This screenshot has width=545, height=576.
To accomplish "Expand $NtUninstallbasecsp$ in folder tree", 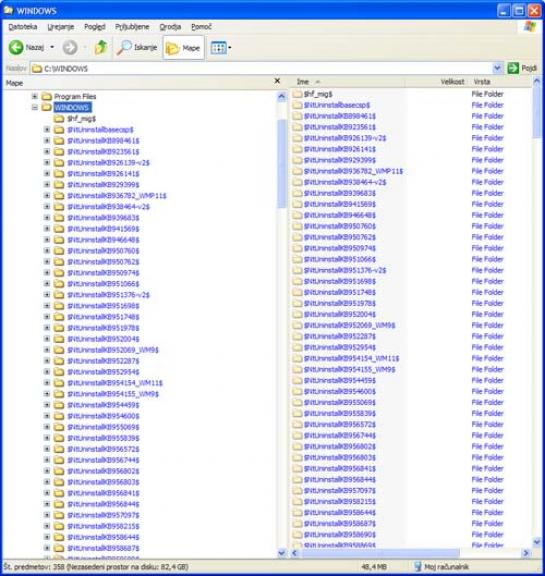I will tap(47, 129).
